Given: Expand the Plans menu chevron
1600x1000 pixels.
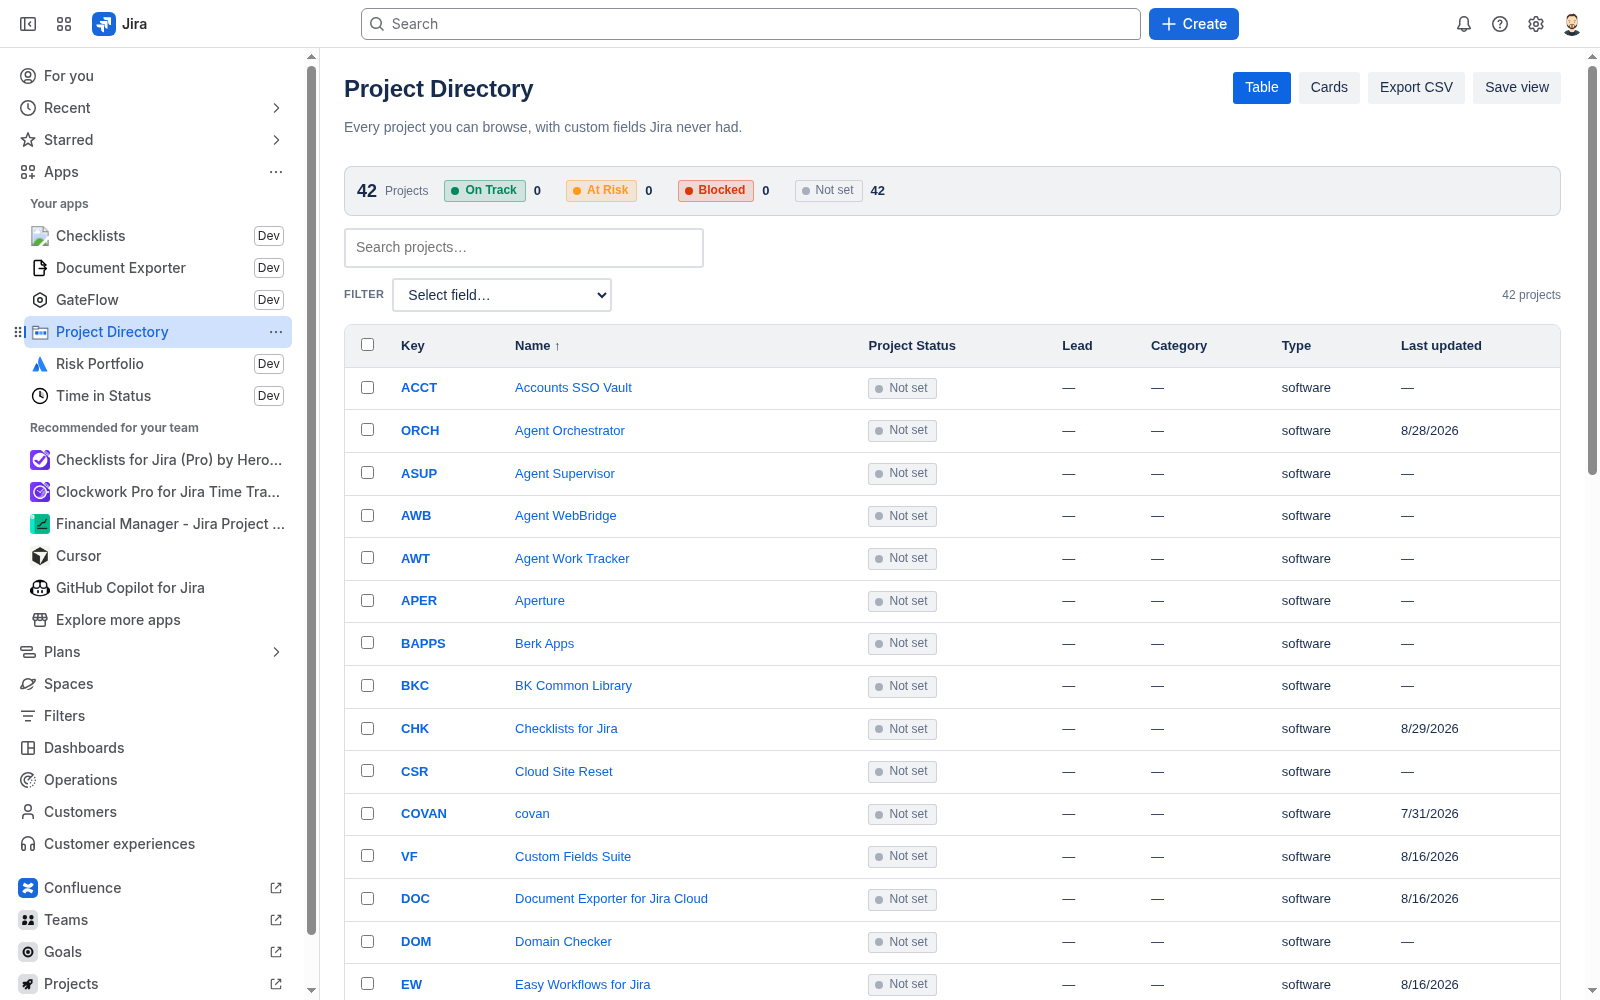Looking at the screenshot, I should coord(276,652).
